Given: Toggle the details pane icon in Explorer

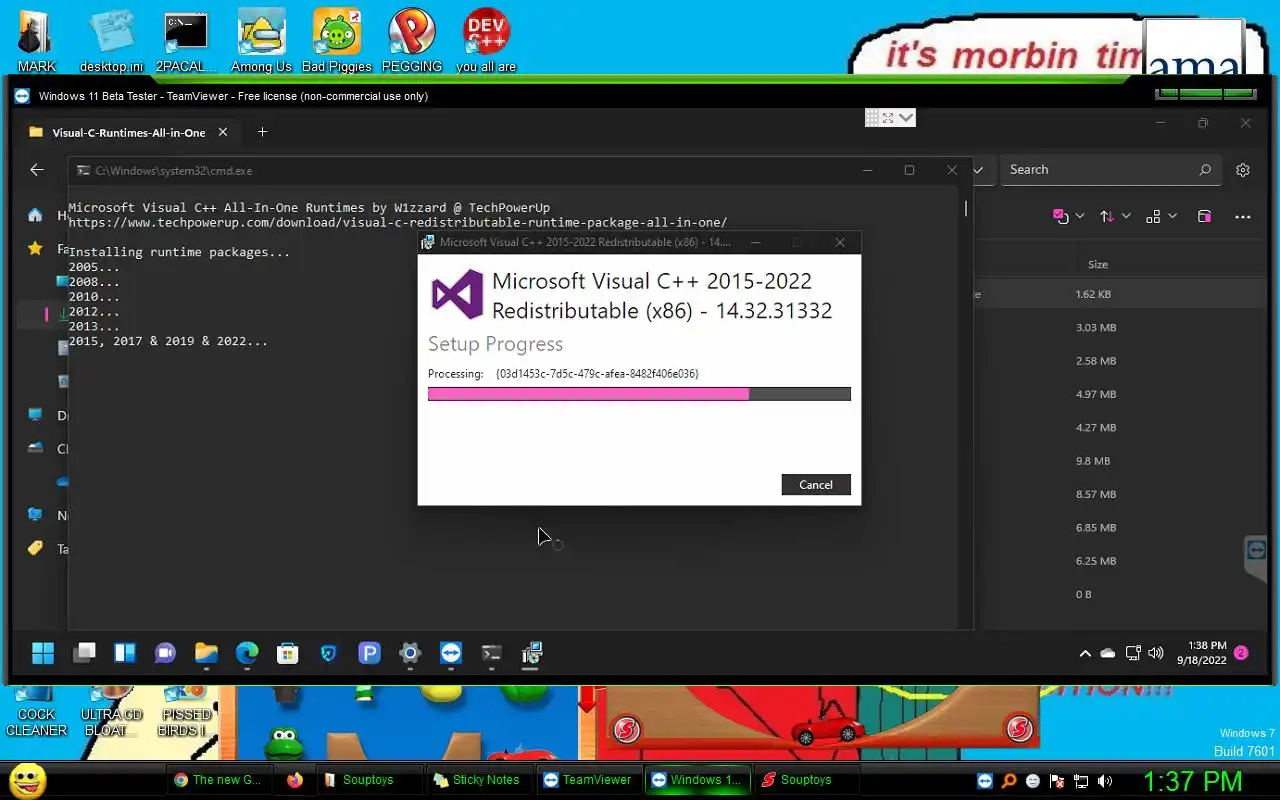Looking at the screenshot, I should coord(1204,216).
